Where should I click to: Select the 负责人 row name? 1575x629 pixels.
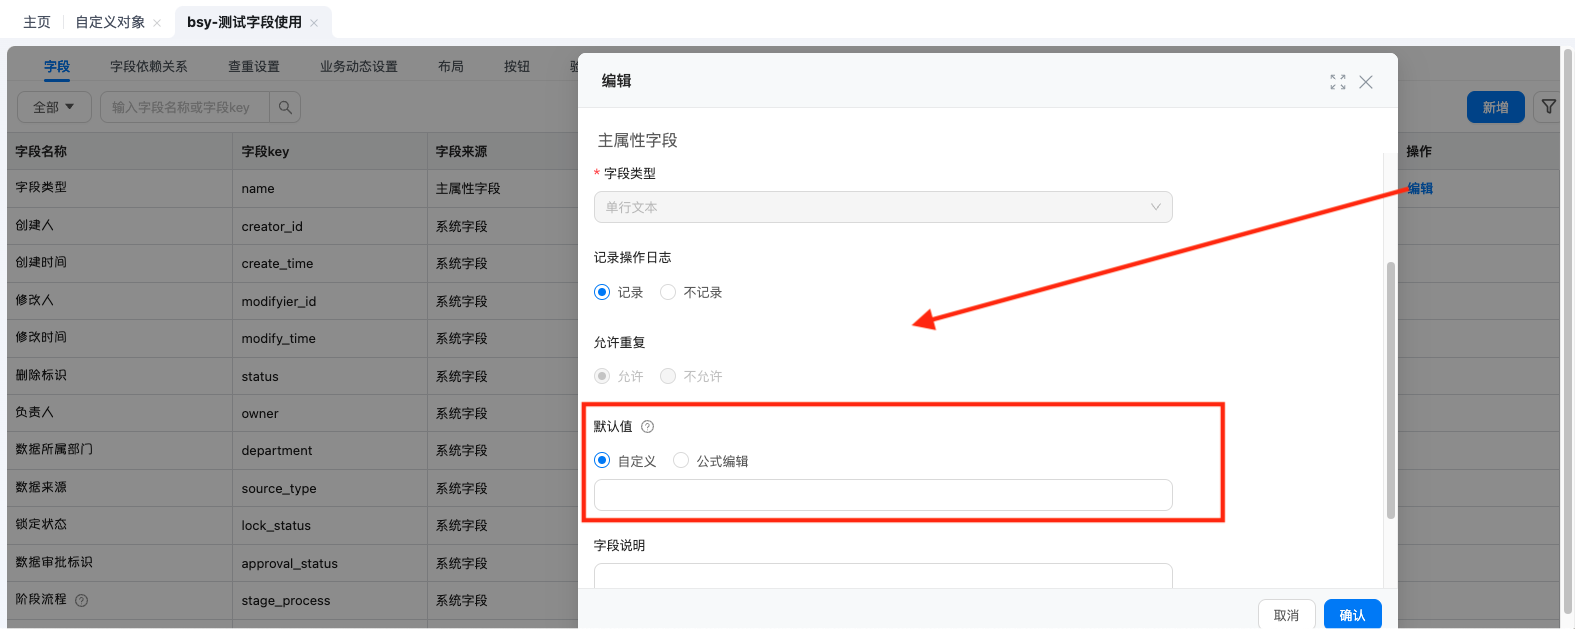coord(35,412)
